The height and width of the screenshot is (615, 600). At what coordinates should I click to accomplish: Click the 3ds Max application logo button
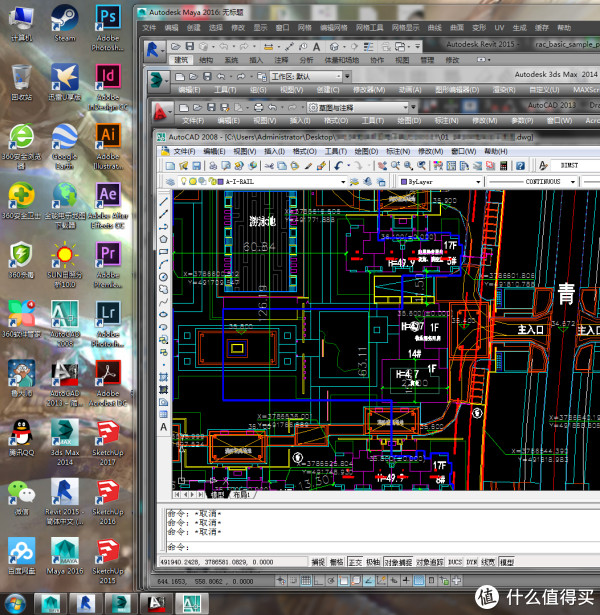coord(157,80)
